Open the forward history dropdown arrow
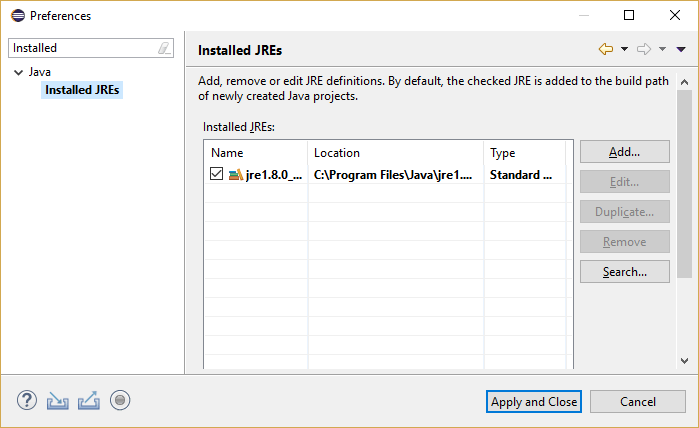The image size is (699, 428). (662, 49)
